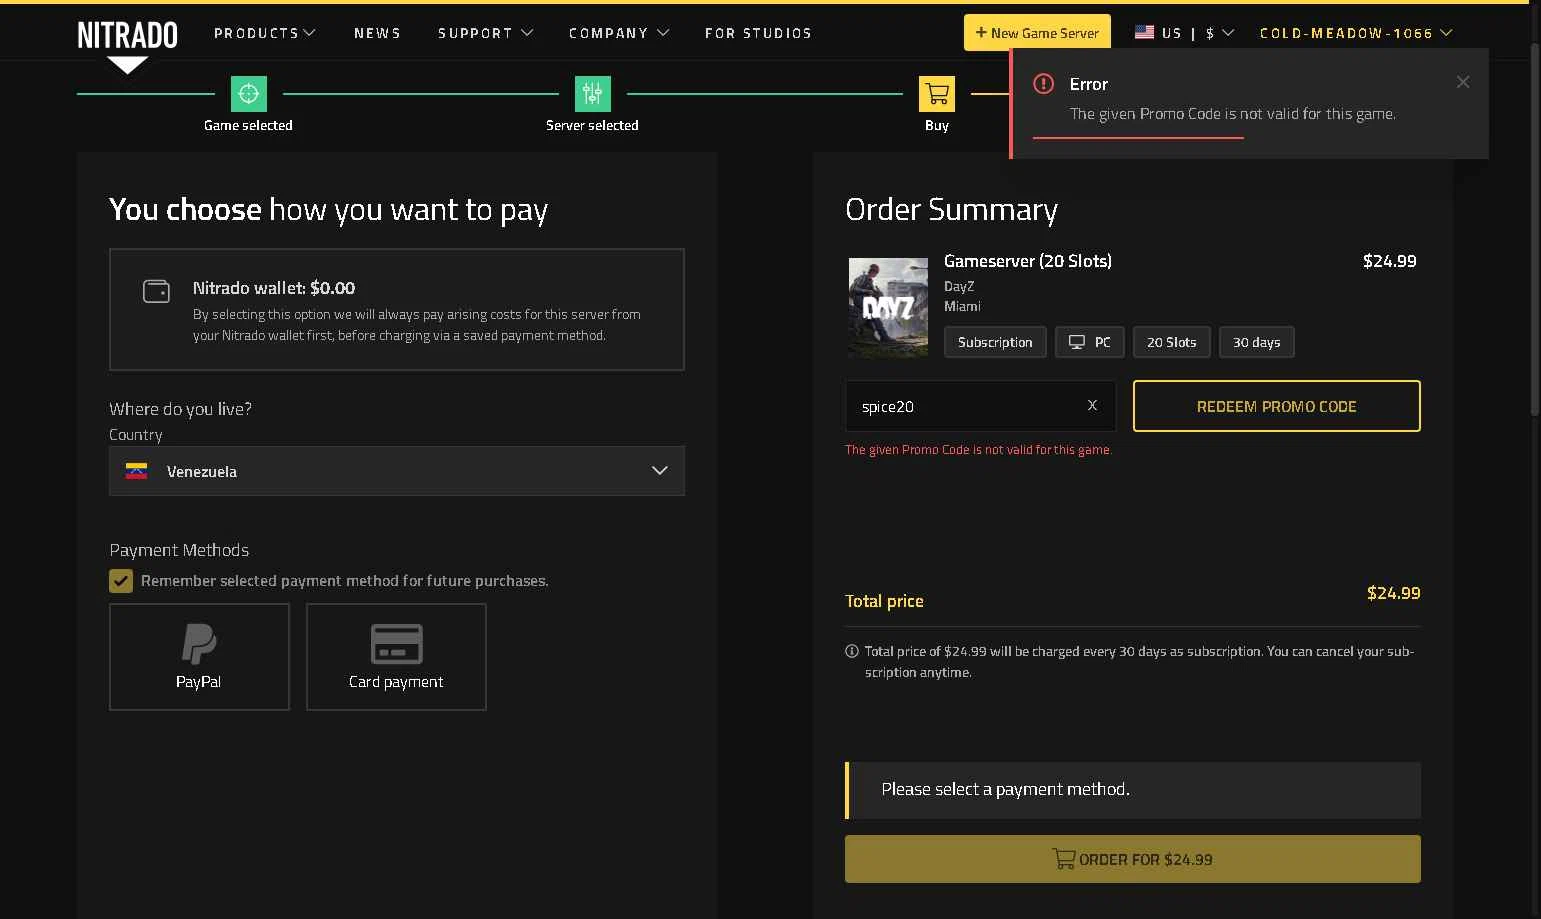Open the COLD-MEADOW-1066 account menu
1541x919 pixels.
[x=1356, y=33]
